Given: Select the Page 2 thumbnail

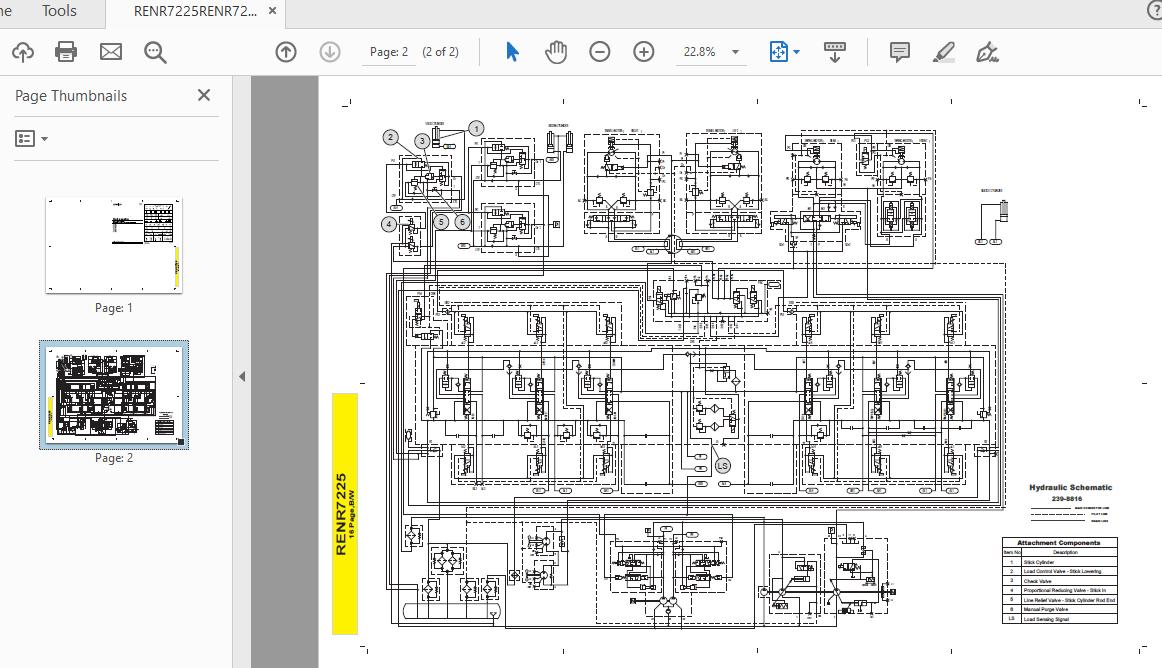Looking at the screenshot, I should (114, 395).
